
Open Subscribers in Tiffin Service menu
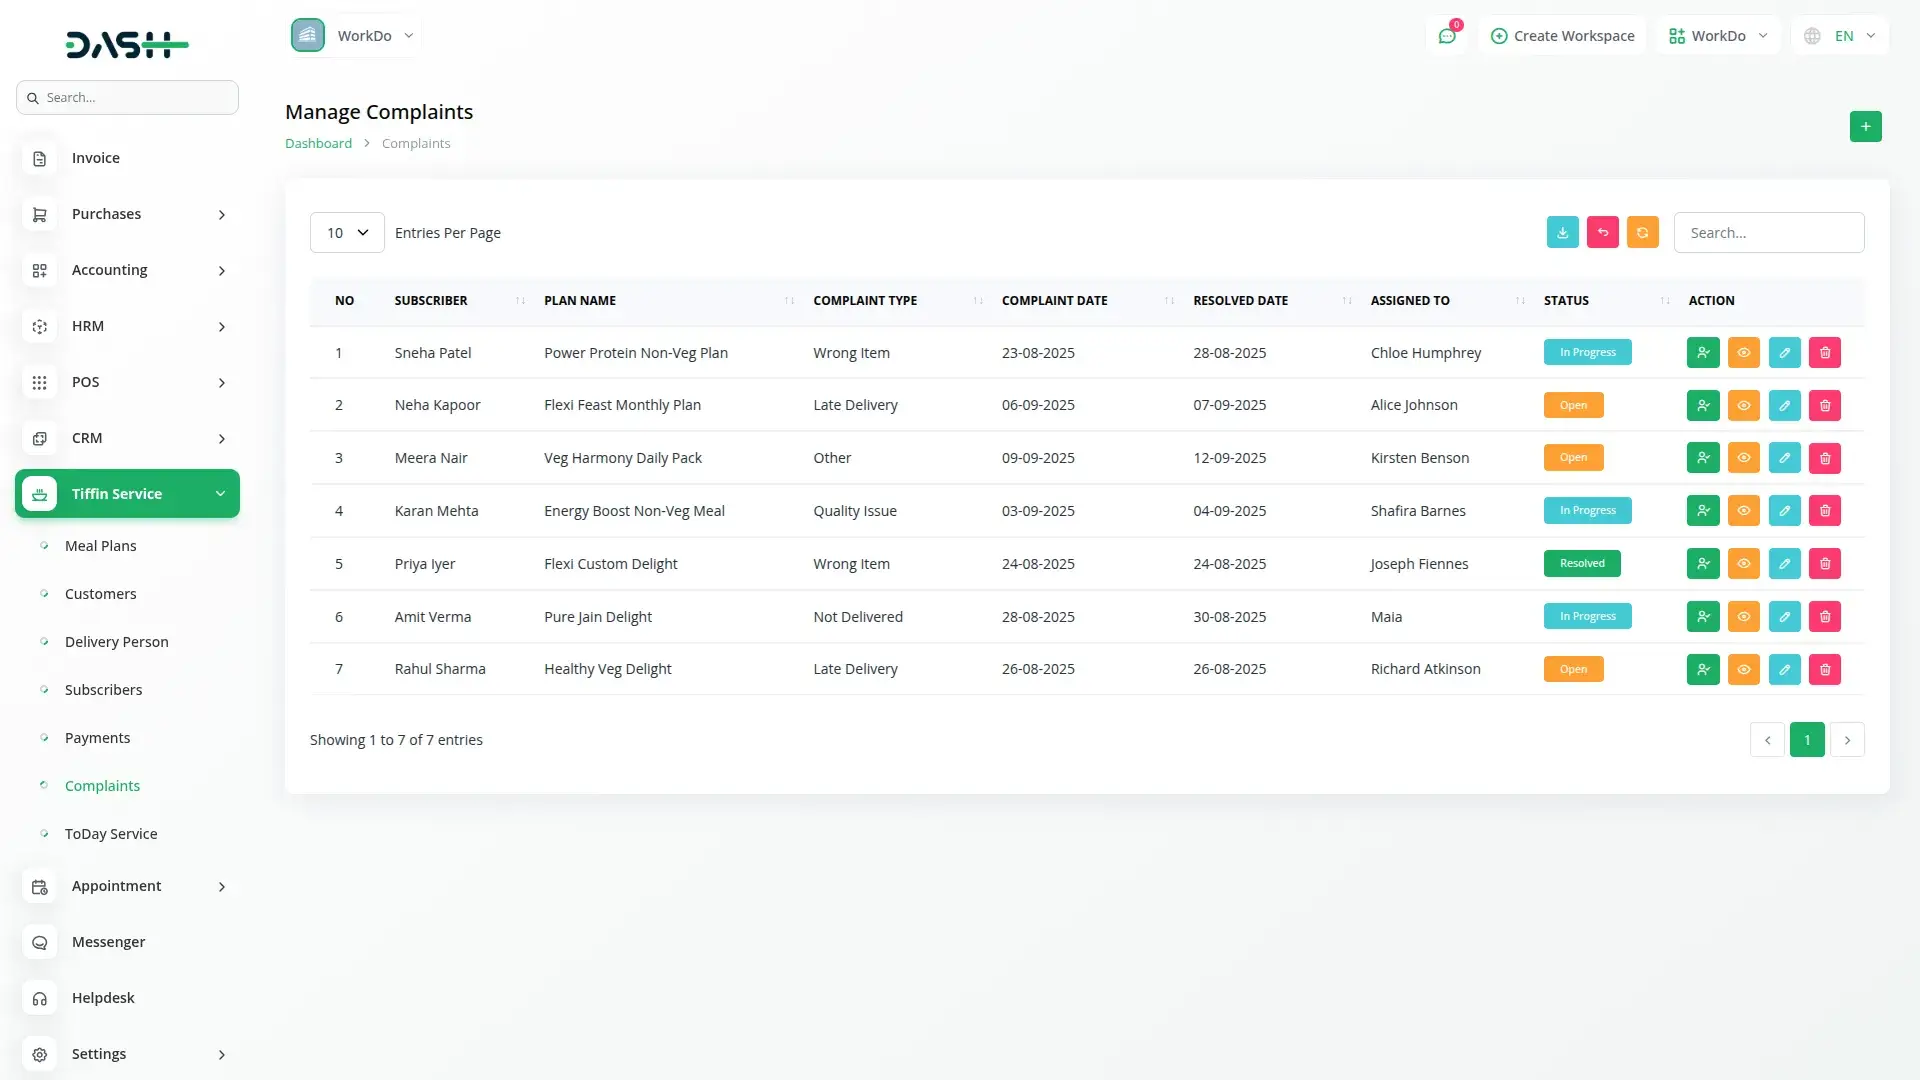[103, 690]
